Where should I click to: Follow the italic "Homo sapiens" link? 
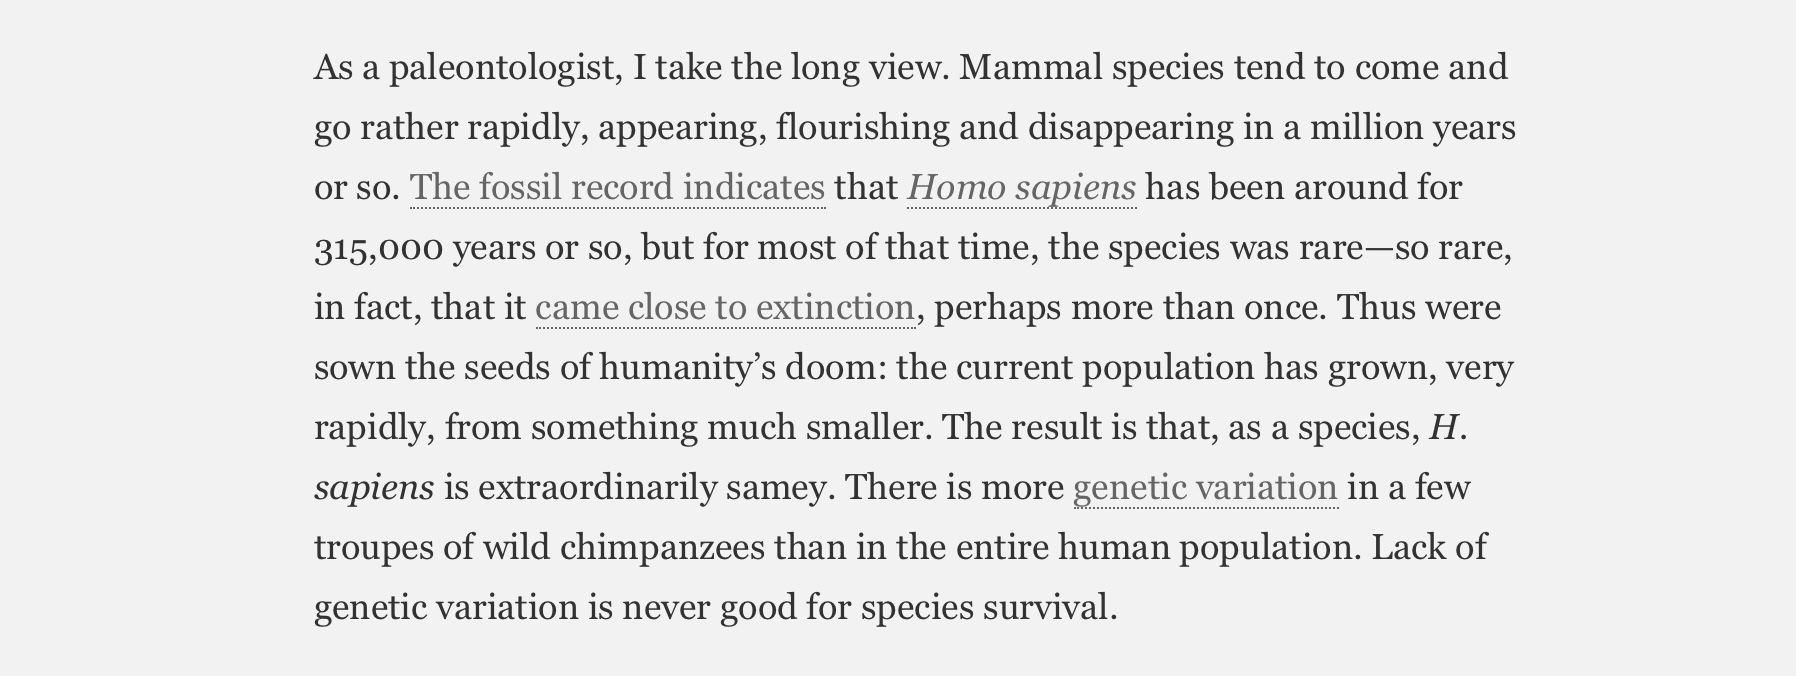1021,188
